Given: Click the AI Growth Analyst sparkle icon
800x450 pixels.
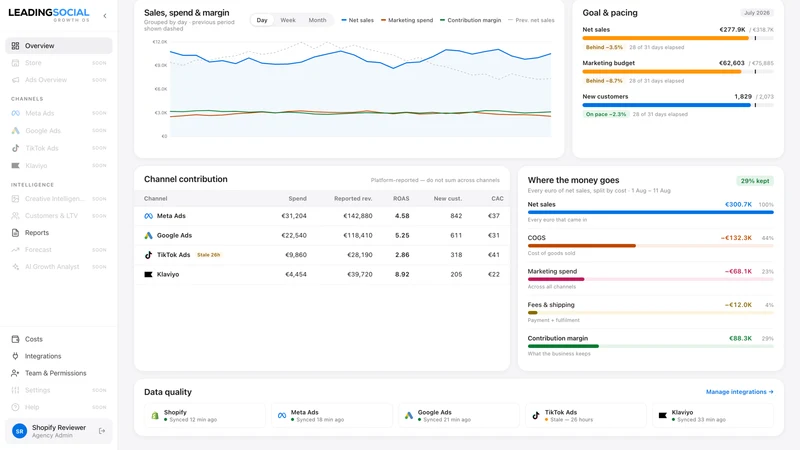Looking at the screenshot, I should point(15,266).
